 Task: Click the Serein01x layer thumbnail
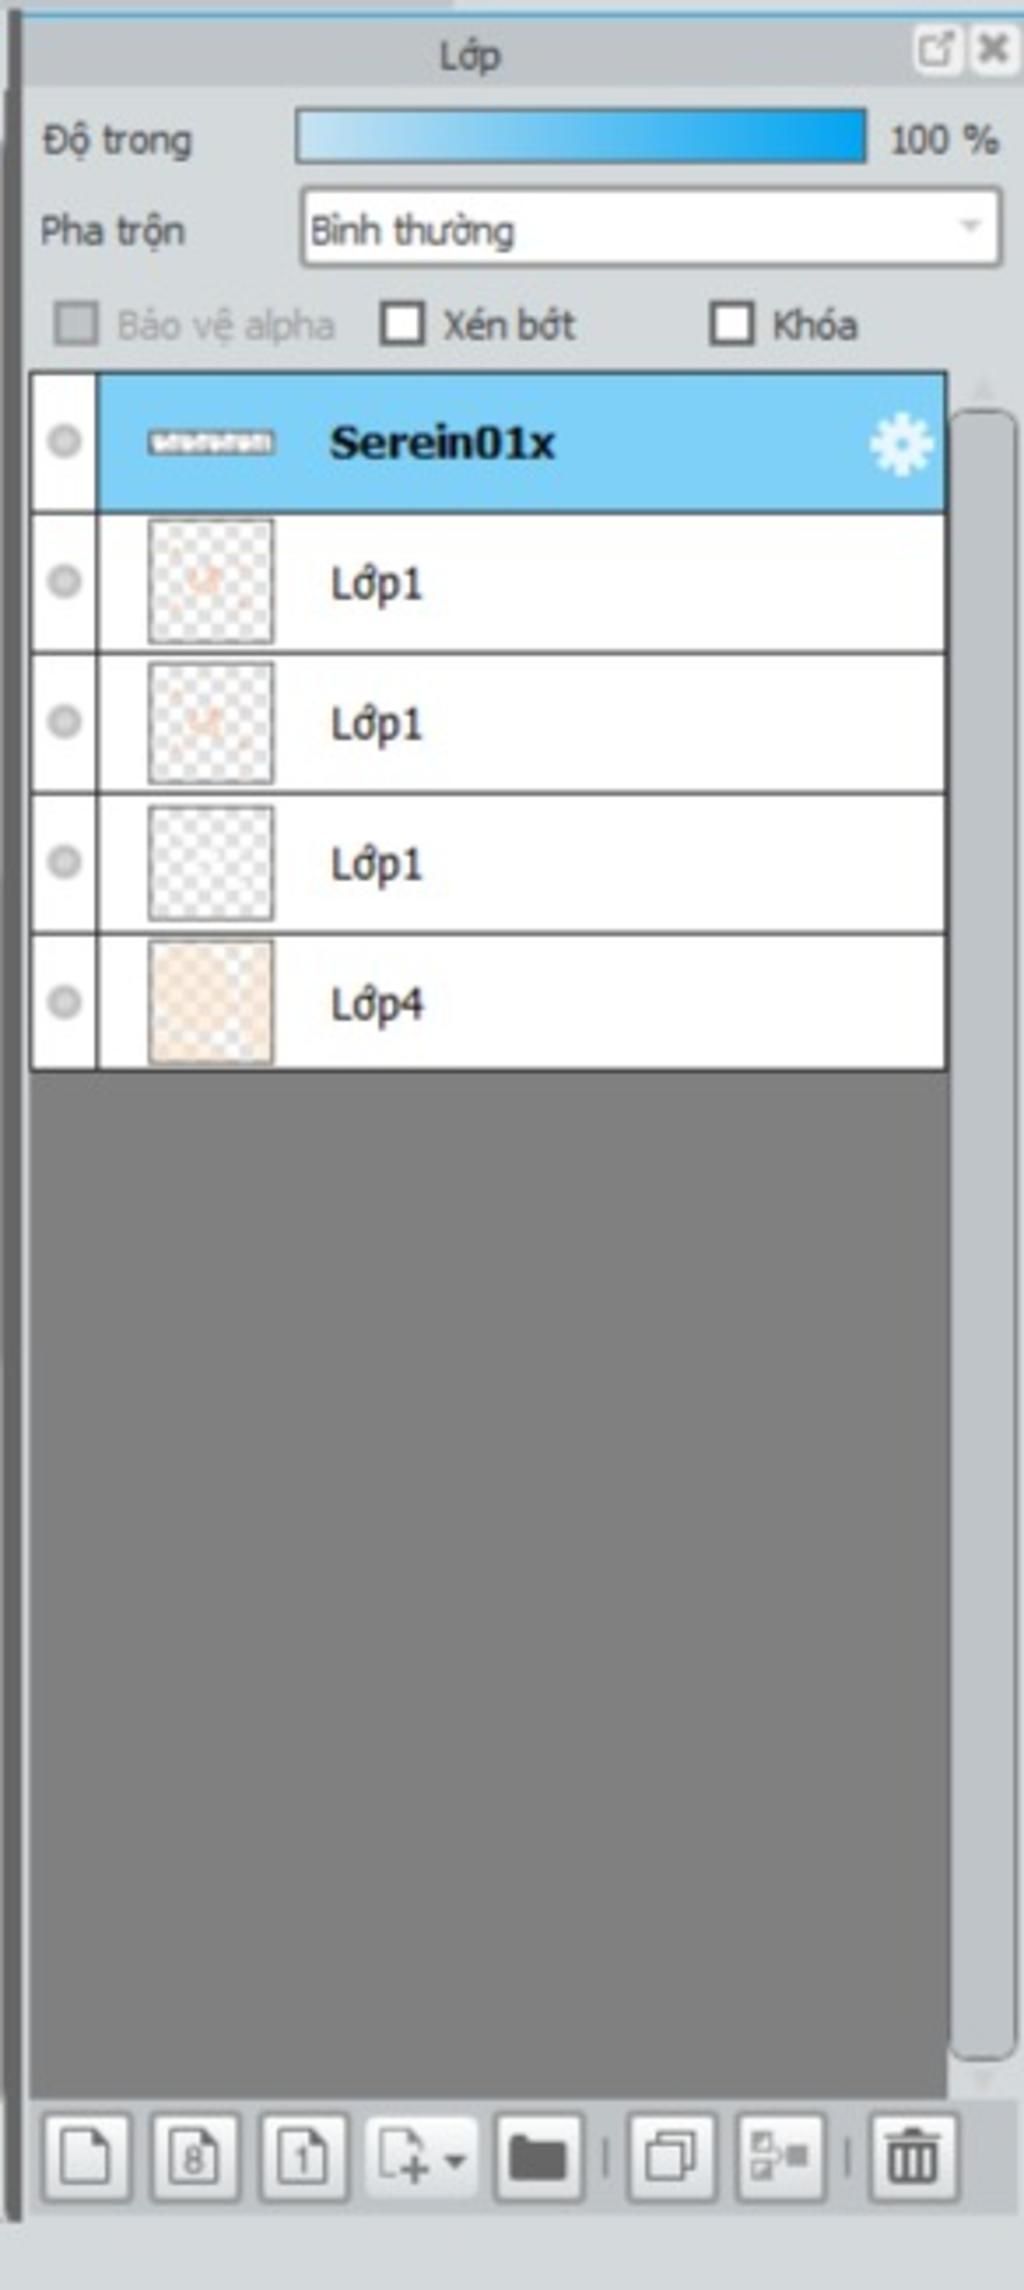pyautogui.click(x=210, y=442)
